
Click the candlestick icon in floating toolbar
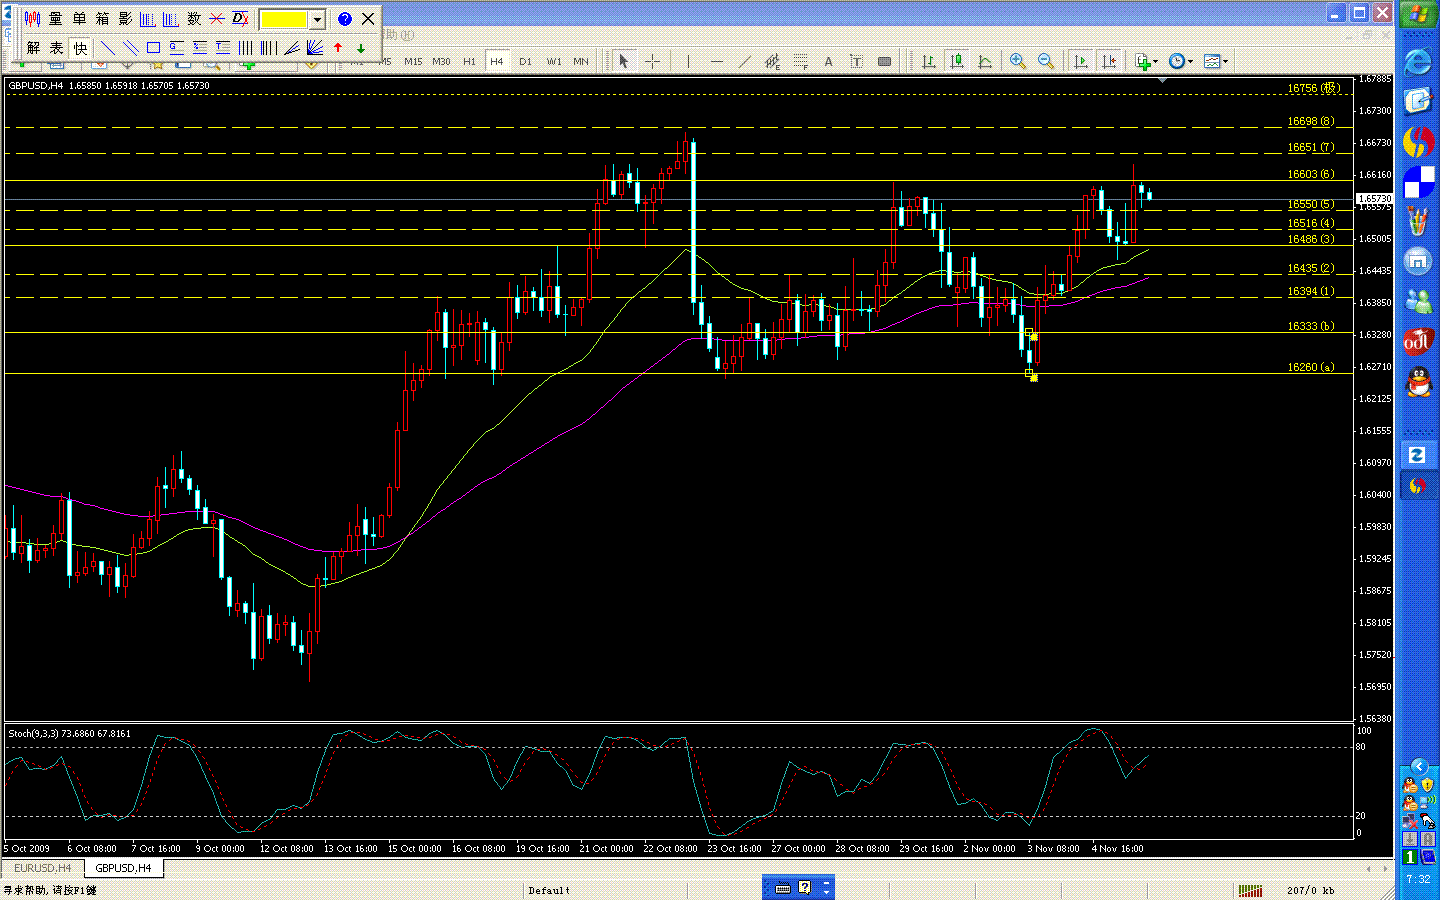pos(33,19)
